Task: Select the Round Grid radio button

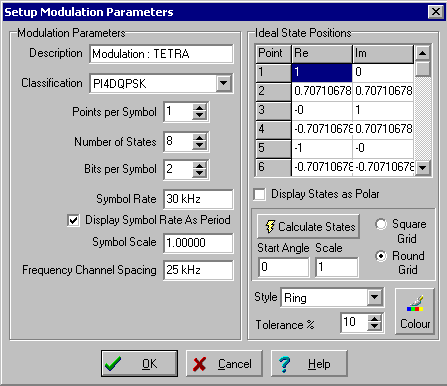Action: coord(381,256)
